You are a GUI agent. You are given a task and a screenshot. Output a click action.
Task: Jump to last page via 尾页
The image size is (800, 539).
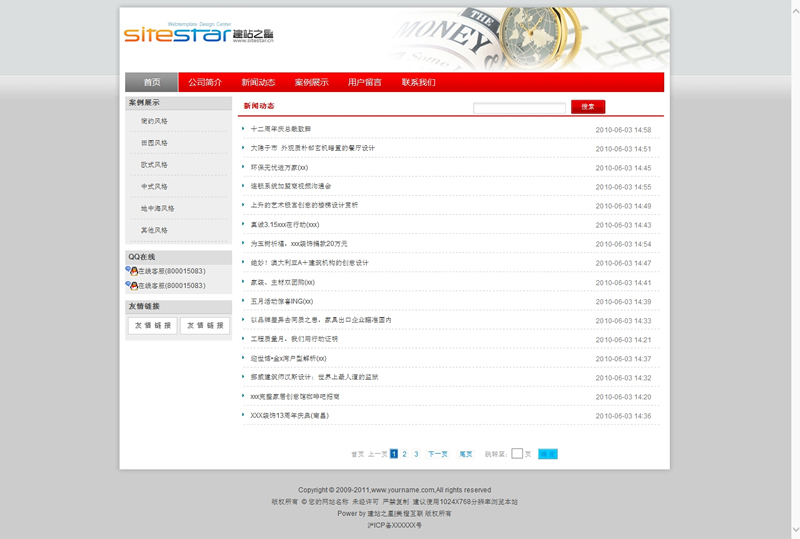point(465,454)
